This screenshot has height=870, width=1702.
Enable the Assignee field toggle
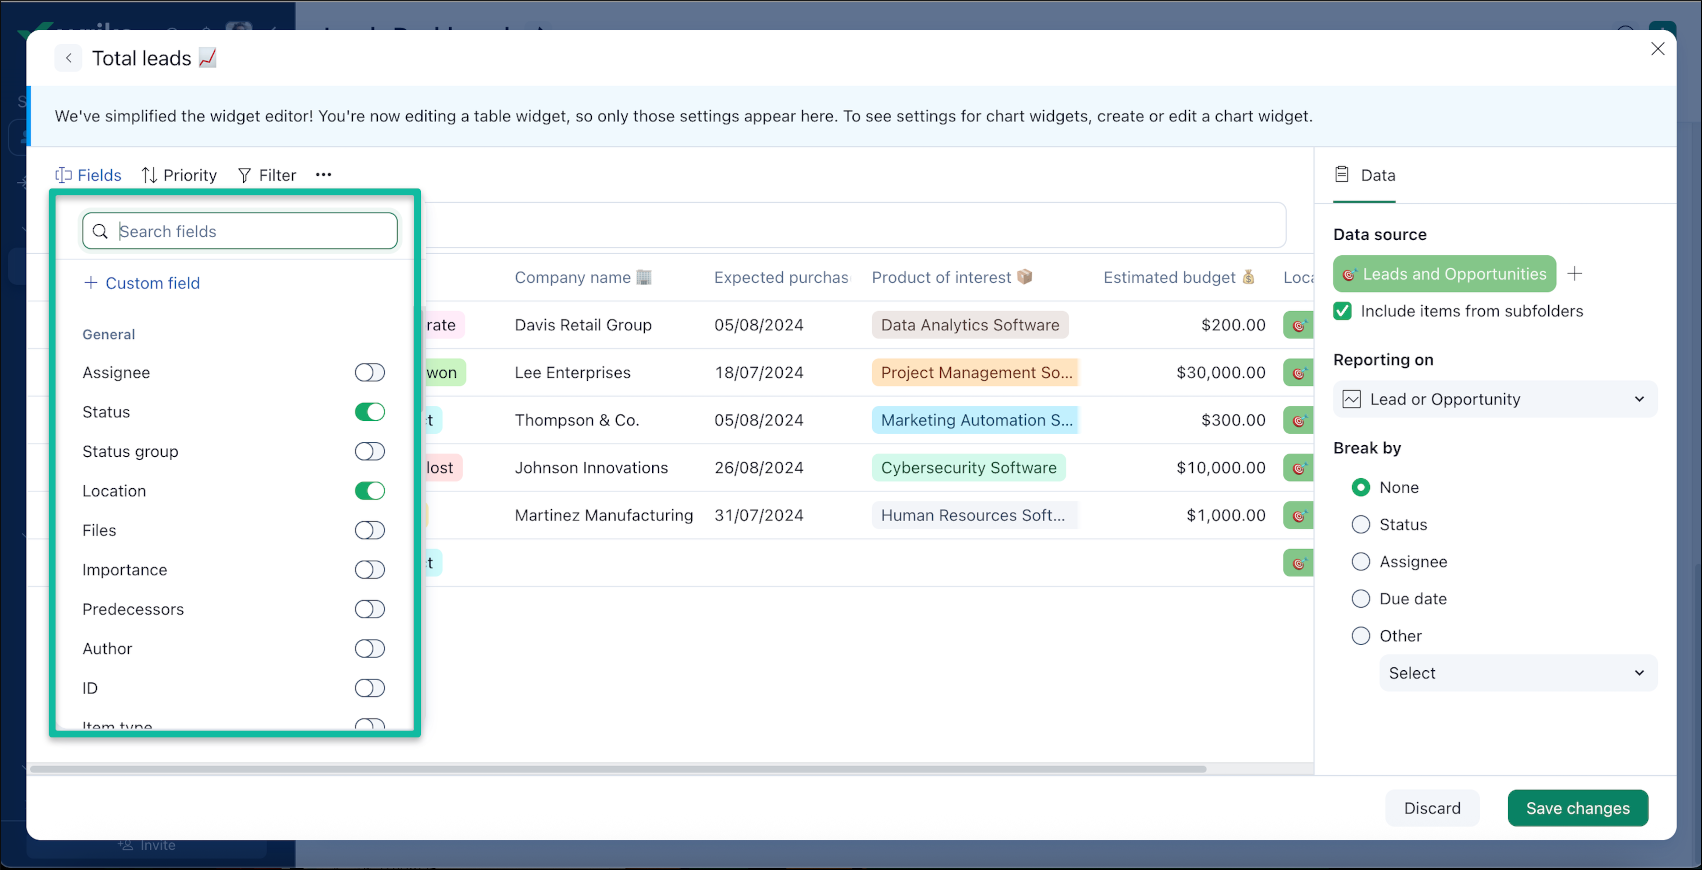click(x=369, y=373)
